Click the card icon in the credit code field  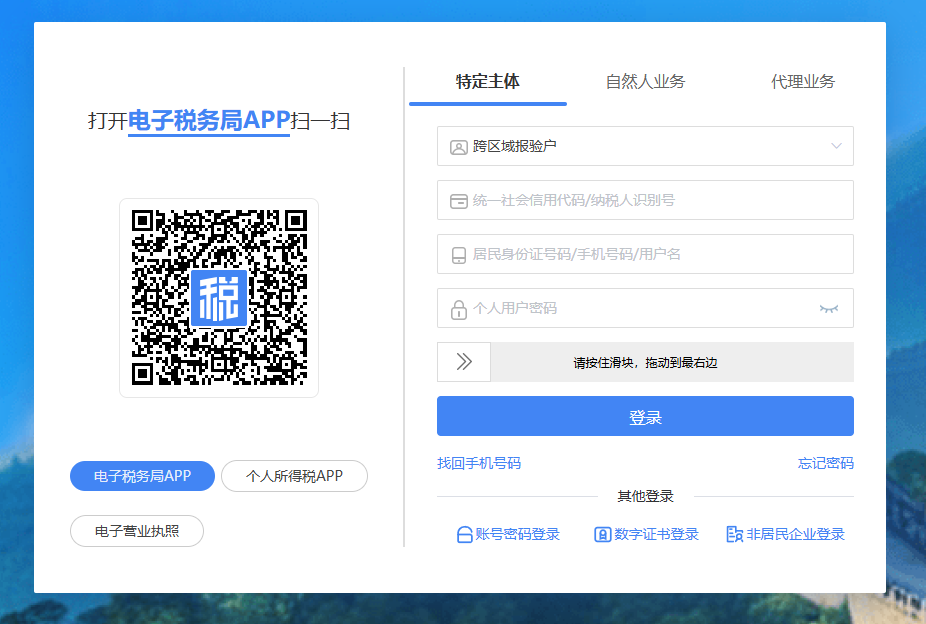click(x=459, y=201)
